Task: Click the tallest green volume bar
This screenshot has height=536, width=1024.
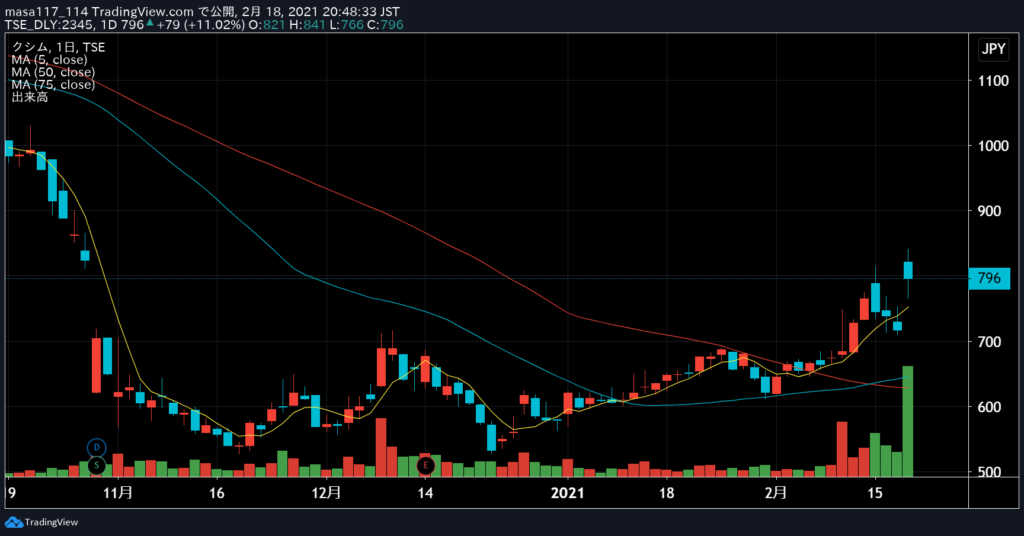Action: (x=908, y=421)
